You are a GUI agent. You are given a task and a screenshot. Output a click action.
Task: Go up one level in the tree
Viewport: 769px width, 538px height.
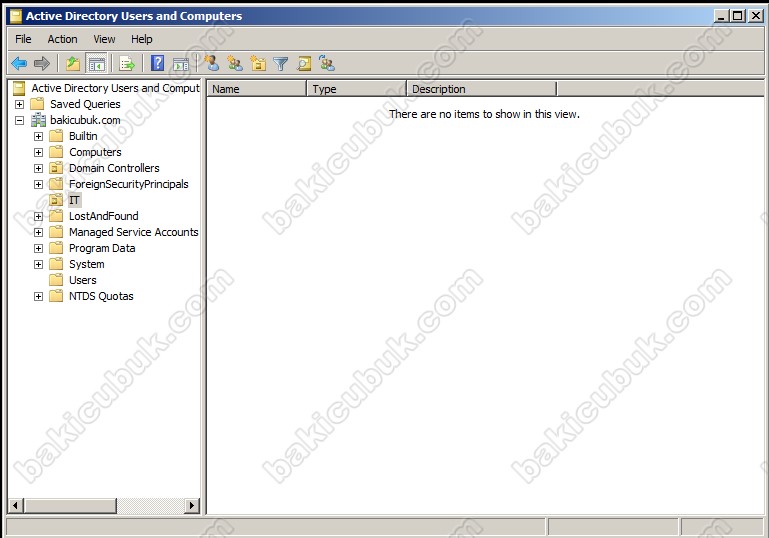(73, 63)
